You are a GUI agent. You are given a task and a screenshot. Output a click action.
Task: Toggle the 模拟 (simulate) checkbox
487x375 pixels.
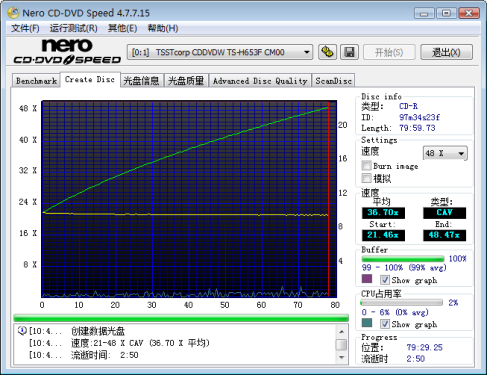pyautogui.click(x=367, y=178)
